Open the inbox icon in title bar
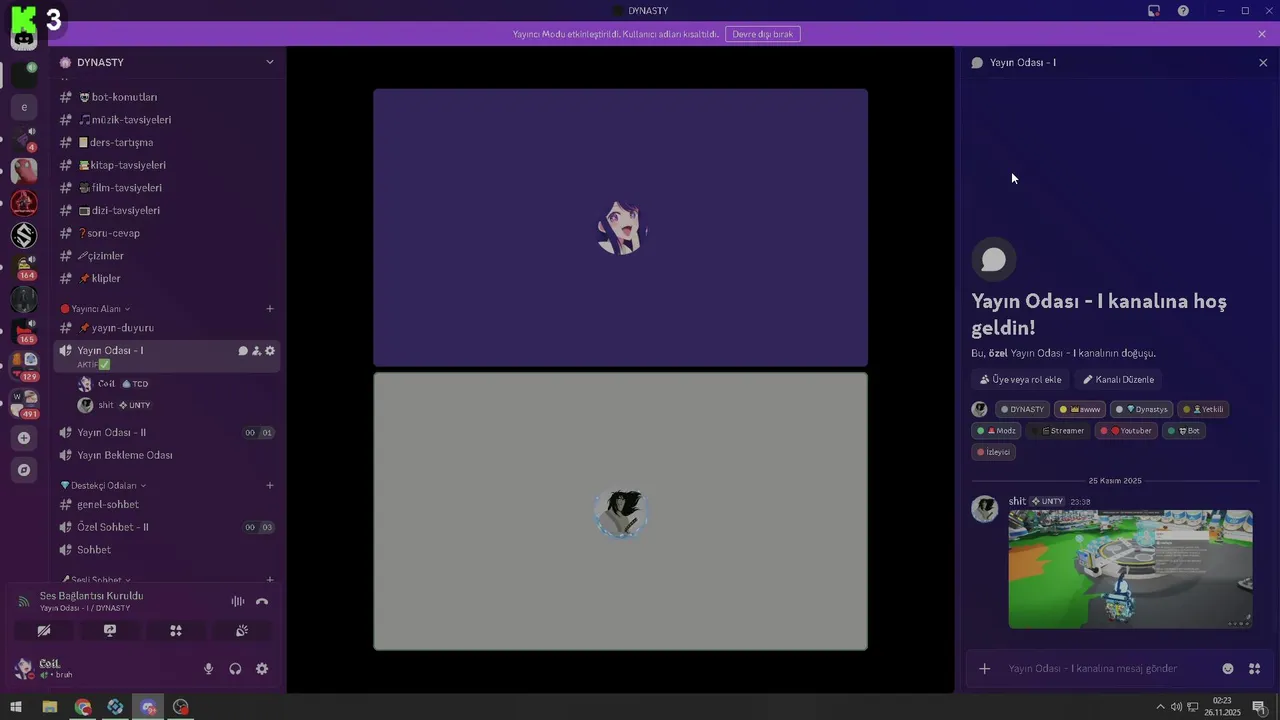This screenshot has width=1280, height=720. [1154, 11]
